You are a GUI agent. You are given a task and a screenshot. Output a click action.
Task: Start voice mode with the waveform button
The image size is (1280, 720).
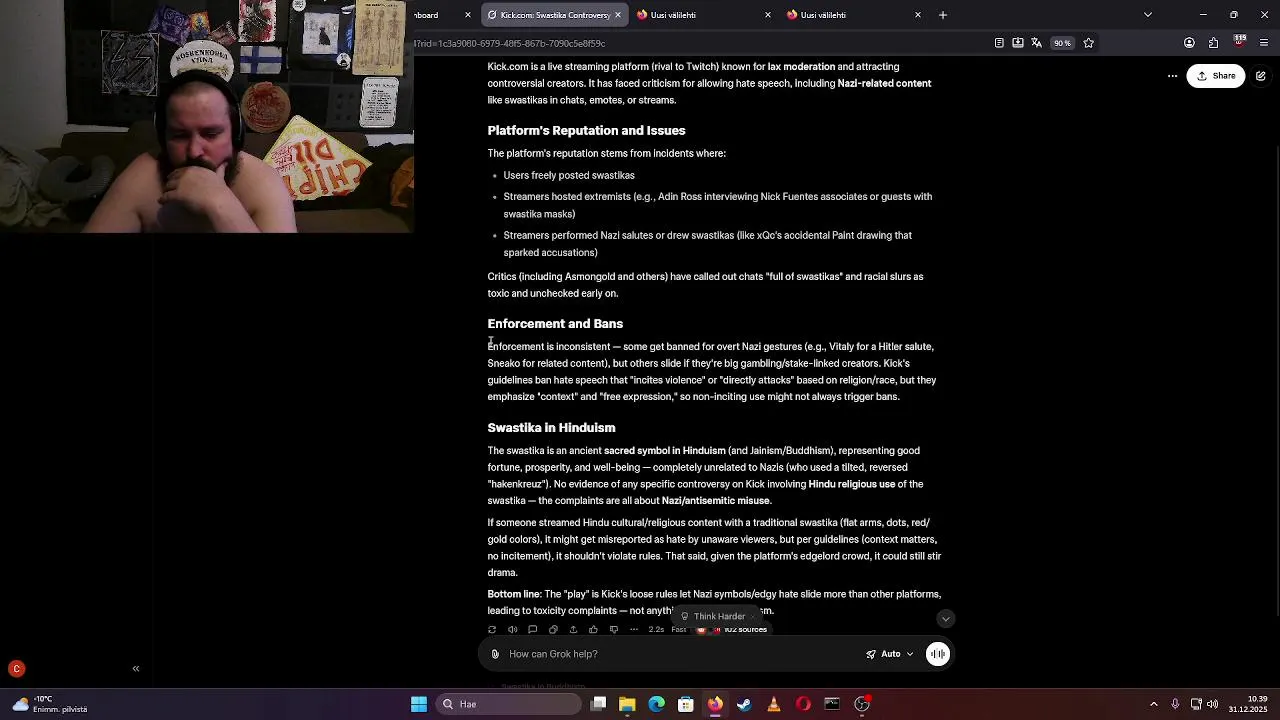938,654
